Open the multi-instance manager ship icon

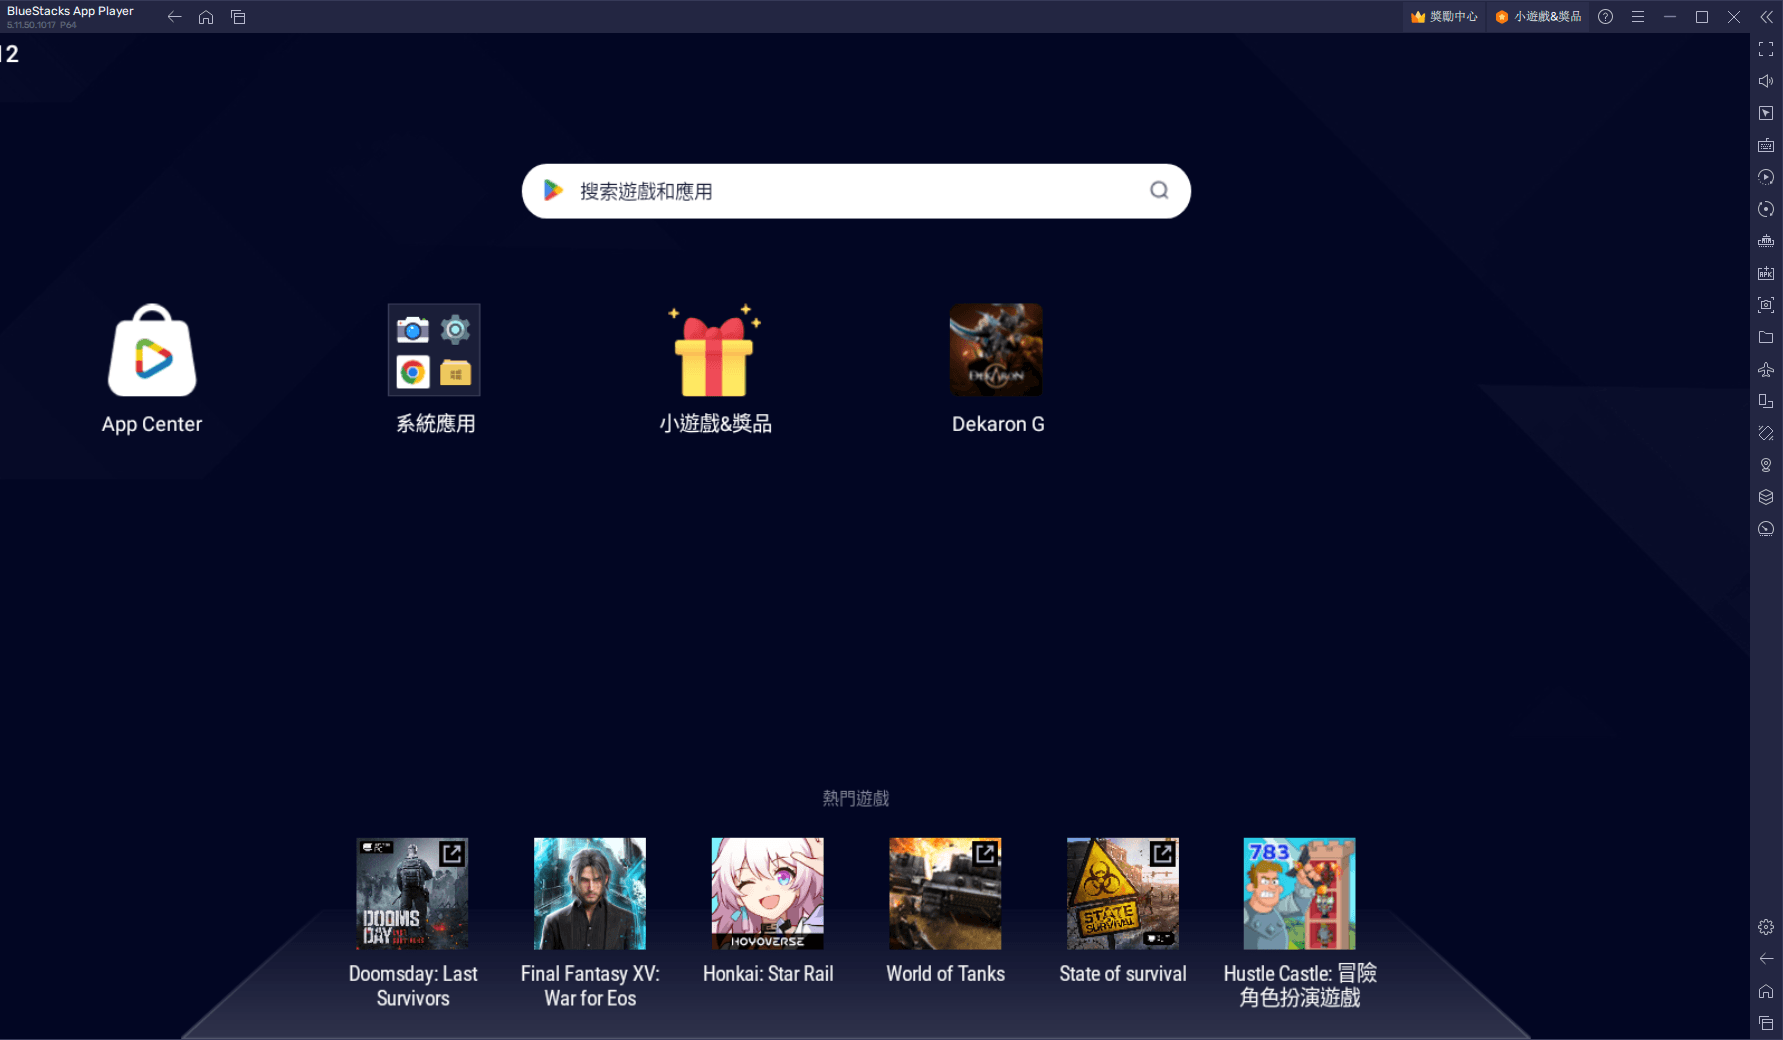click(x=1766, y=241)
